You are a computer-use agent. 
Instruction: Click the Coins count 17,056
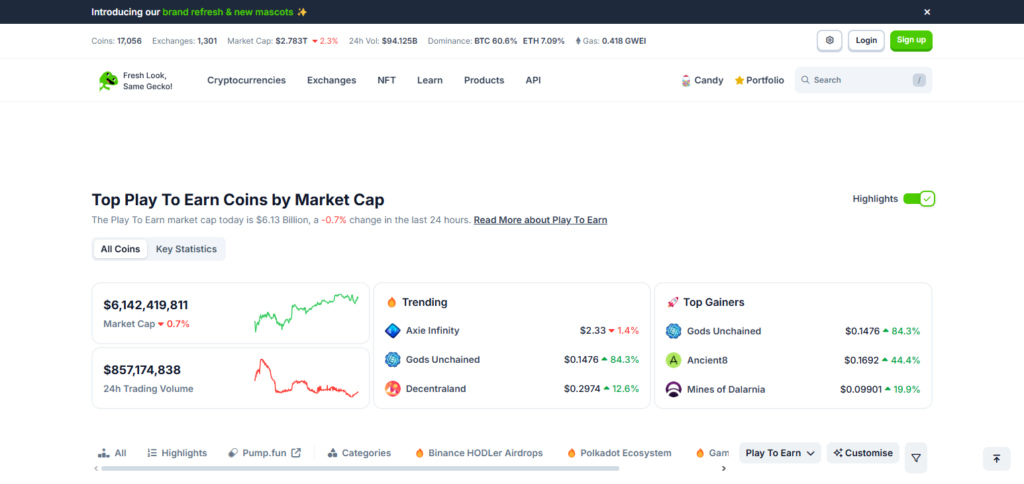(129, 40)
